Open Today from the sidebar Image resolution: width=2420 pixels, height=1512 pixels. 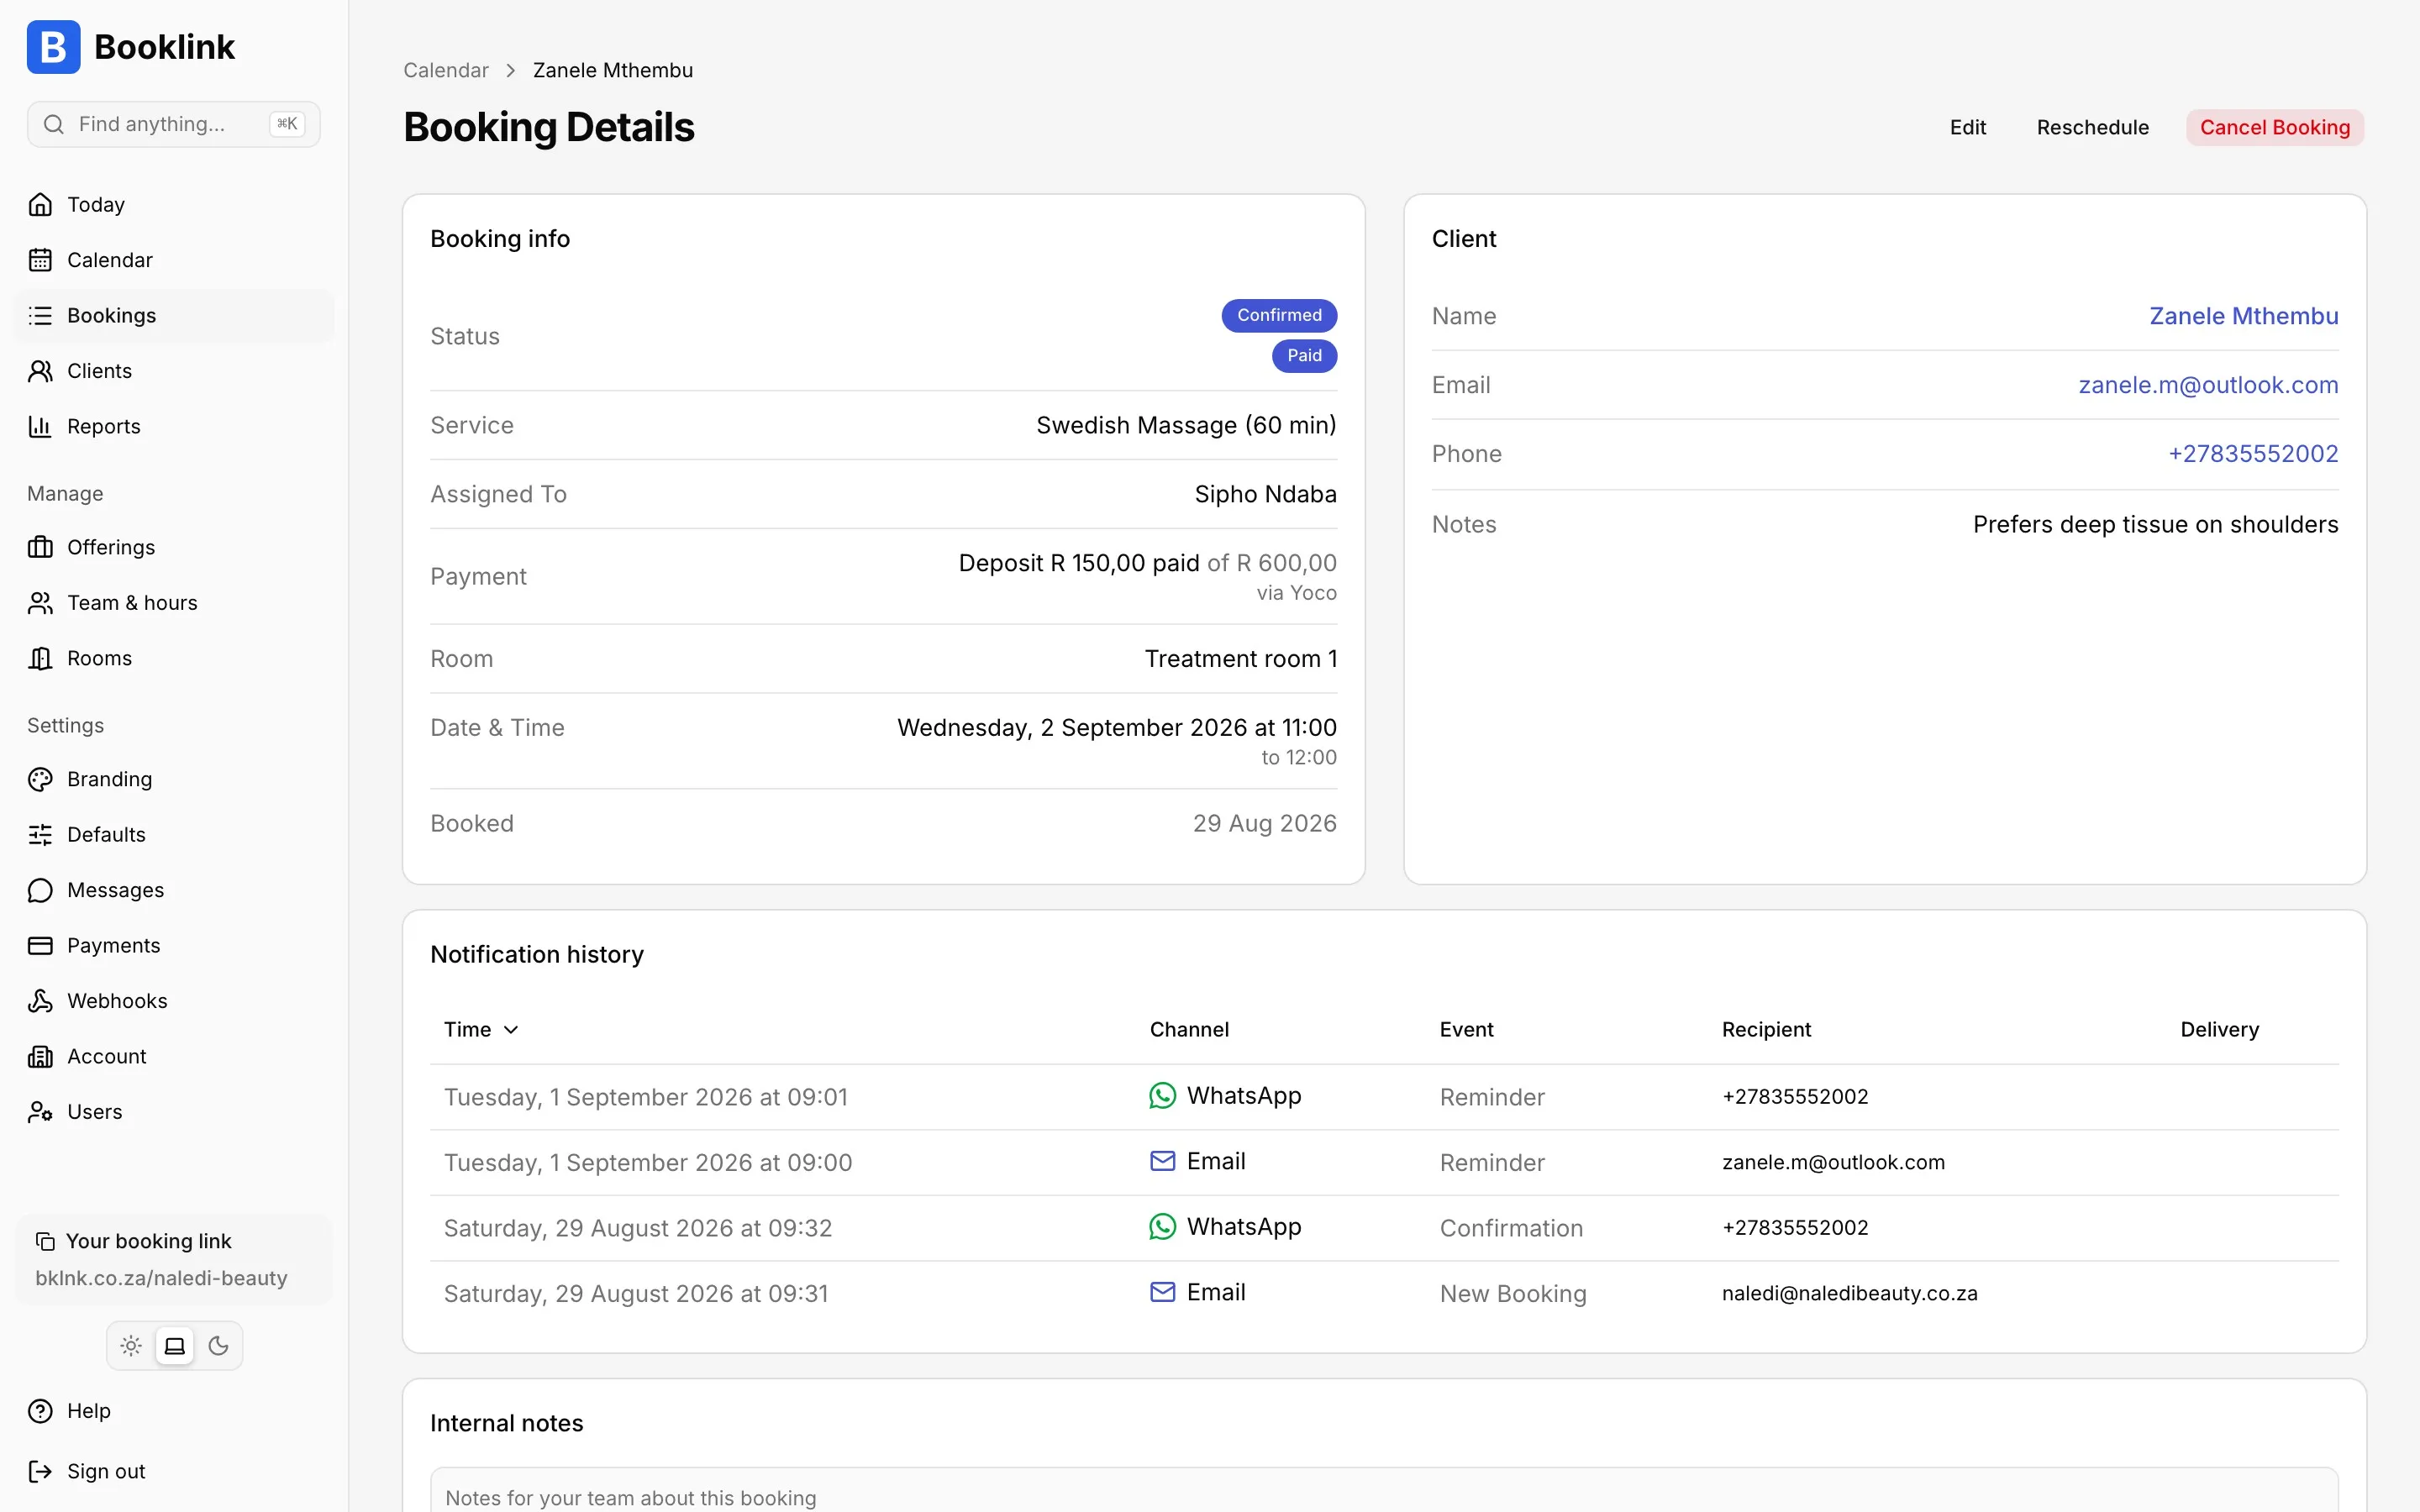pos(174,205)
